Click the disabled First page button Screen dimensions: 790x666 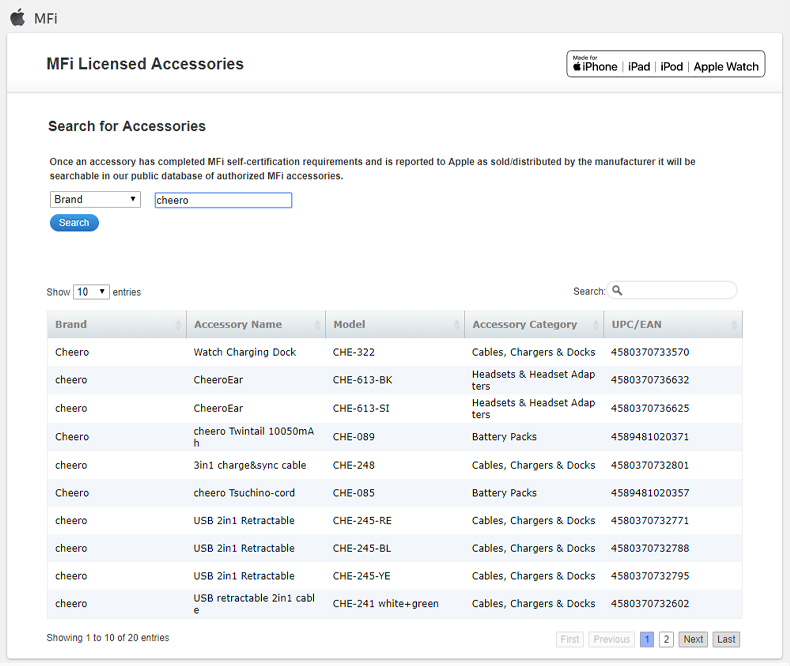(x=570, y=639)
